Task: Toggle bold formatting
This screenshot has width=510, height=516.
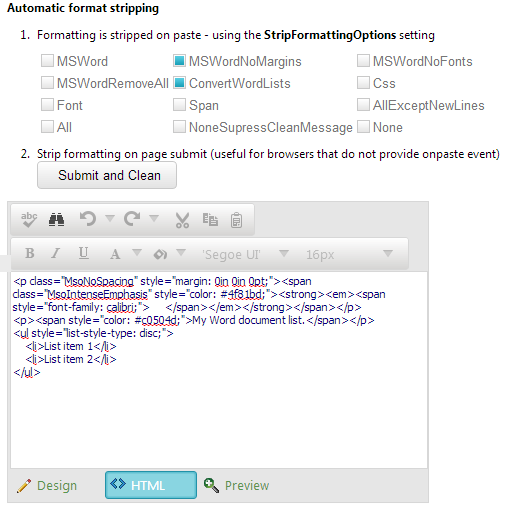Action: click(30, 254)
